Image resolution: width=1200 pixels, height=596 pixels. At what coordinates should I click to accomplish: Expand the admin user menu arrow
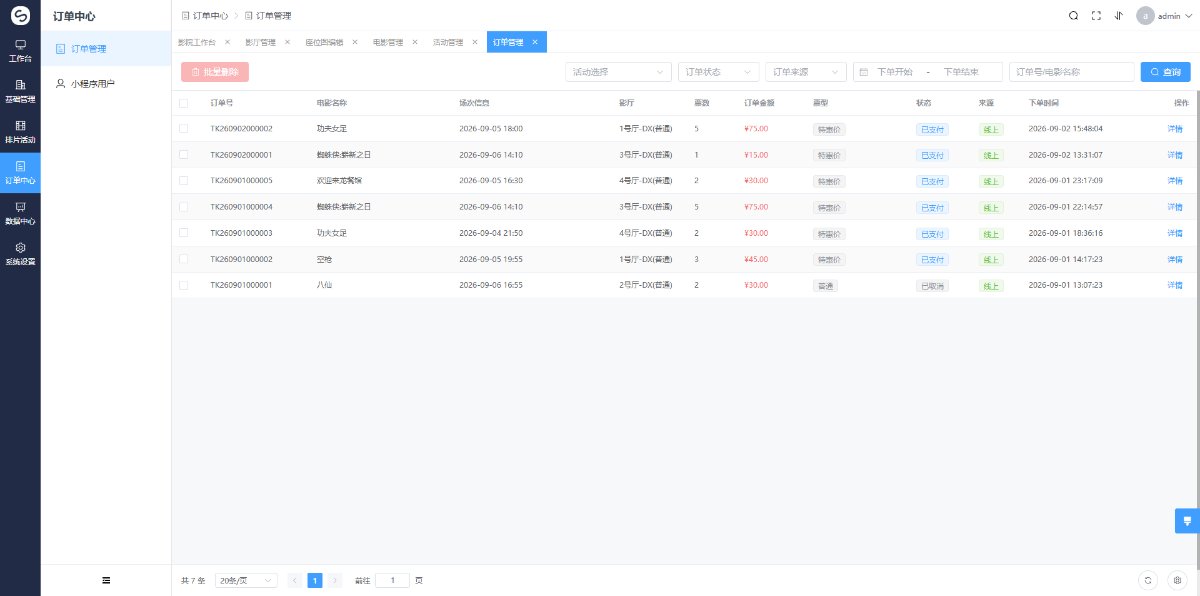1189,16
